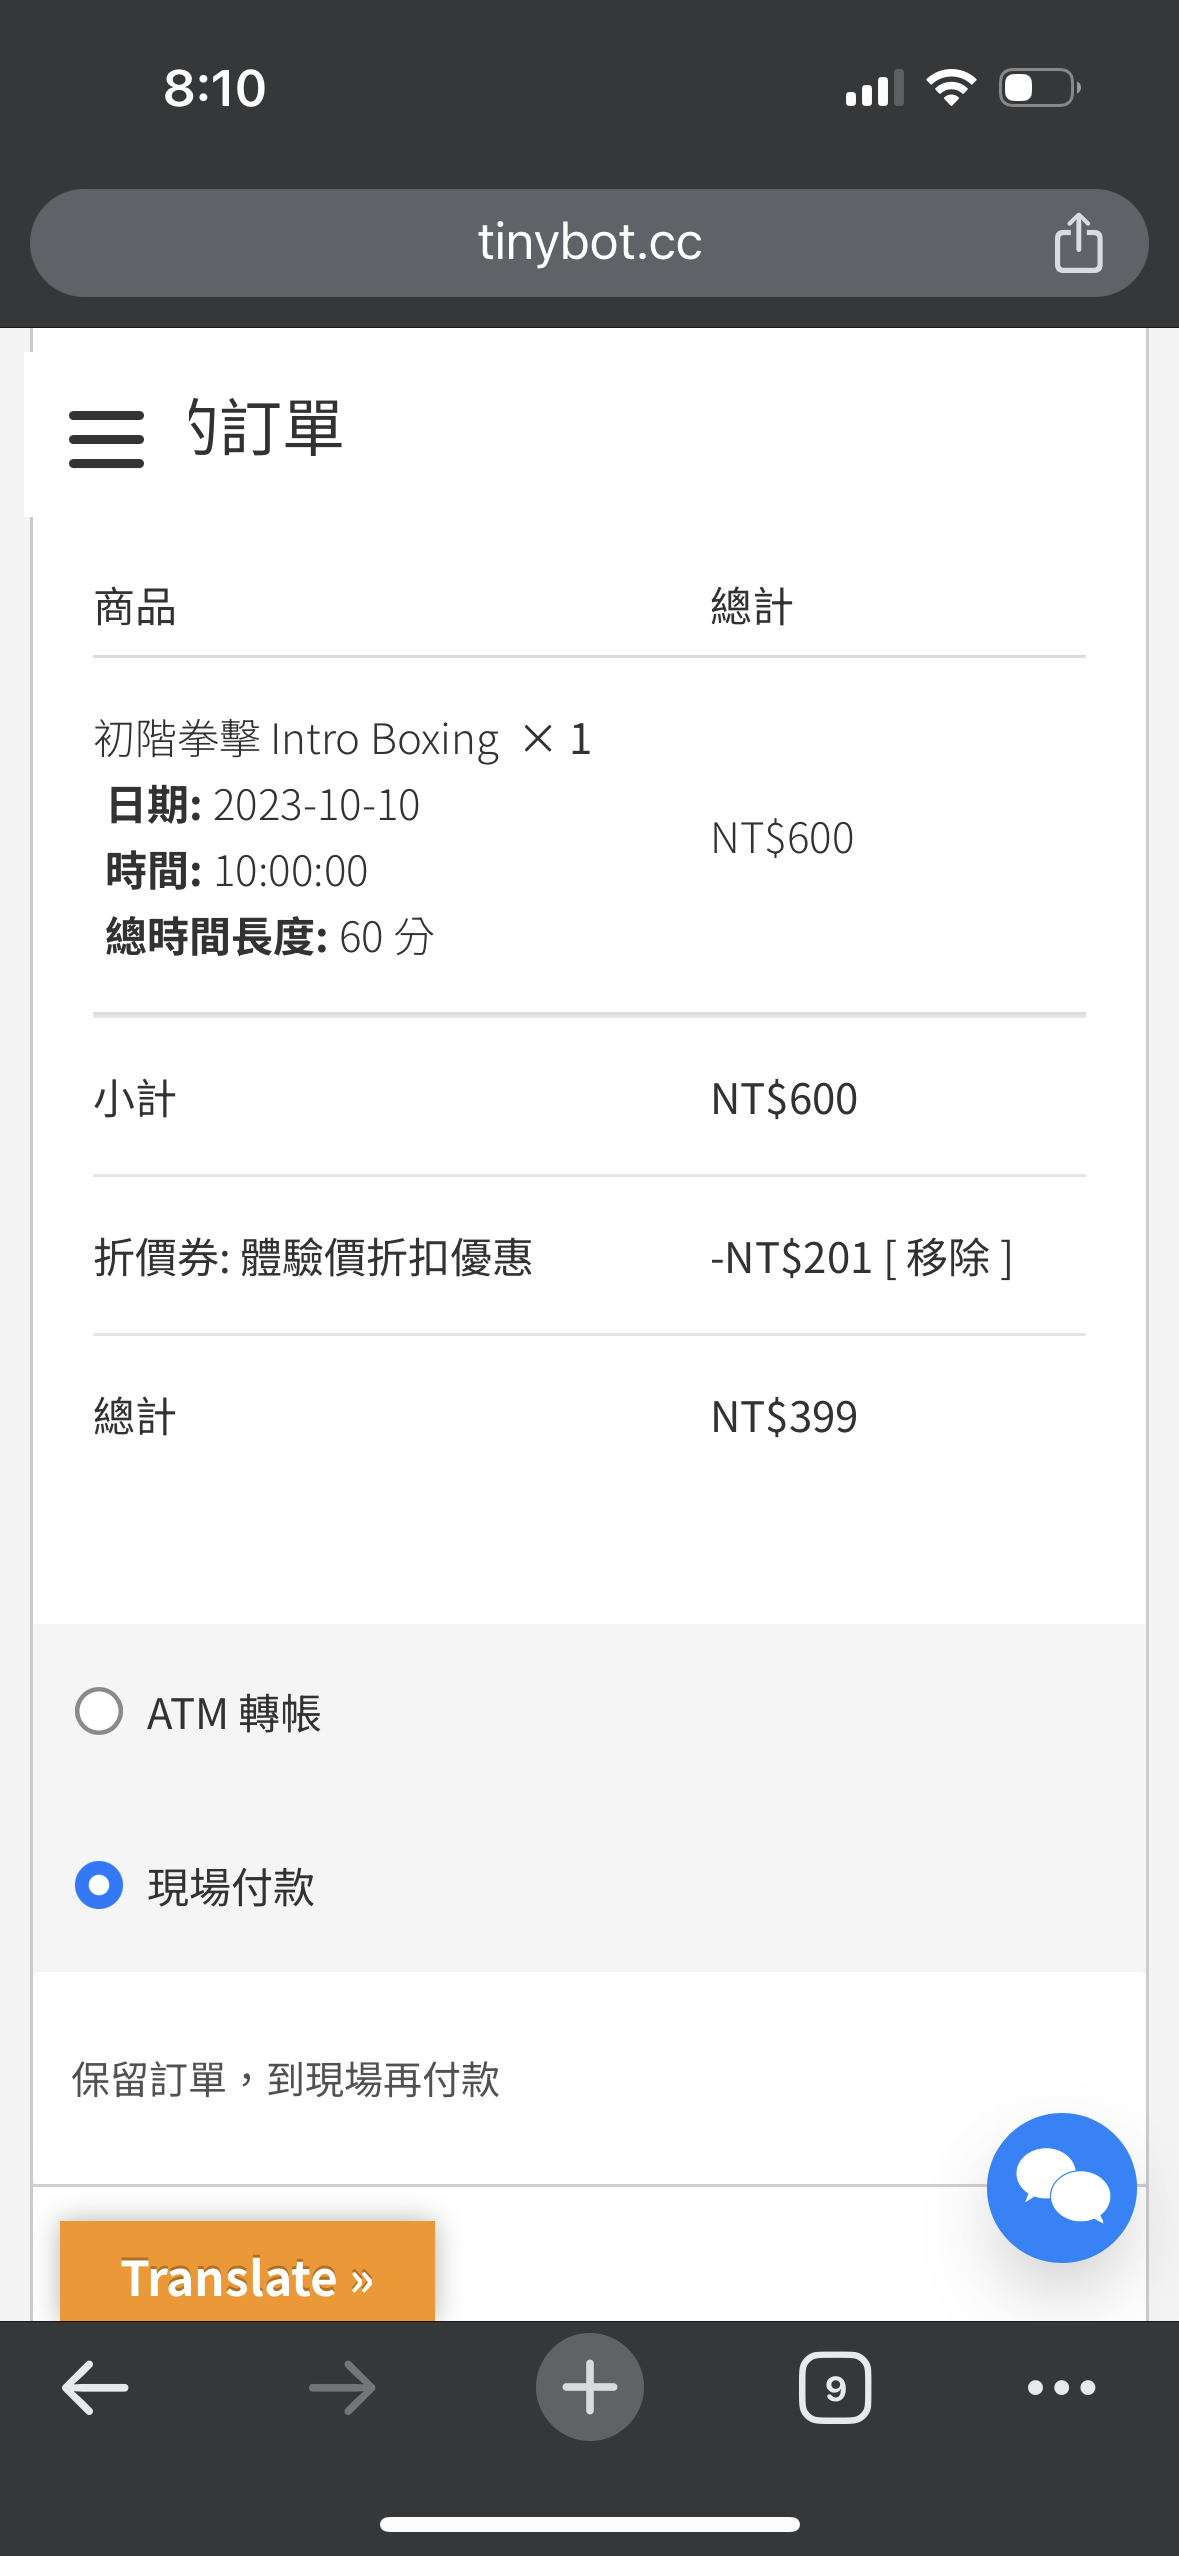The height and width of the screenshot is (2556, 1179).
Task: Tap the share icon in address bar
Action: [1078, 243]
